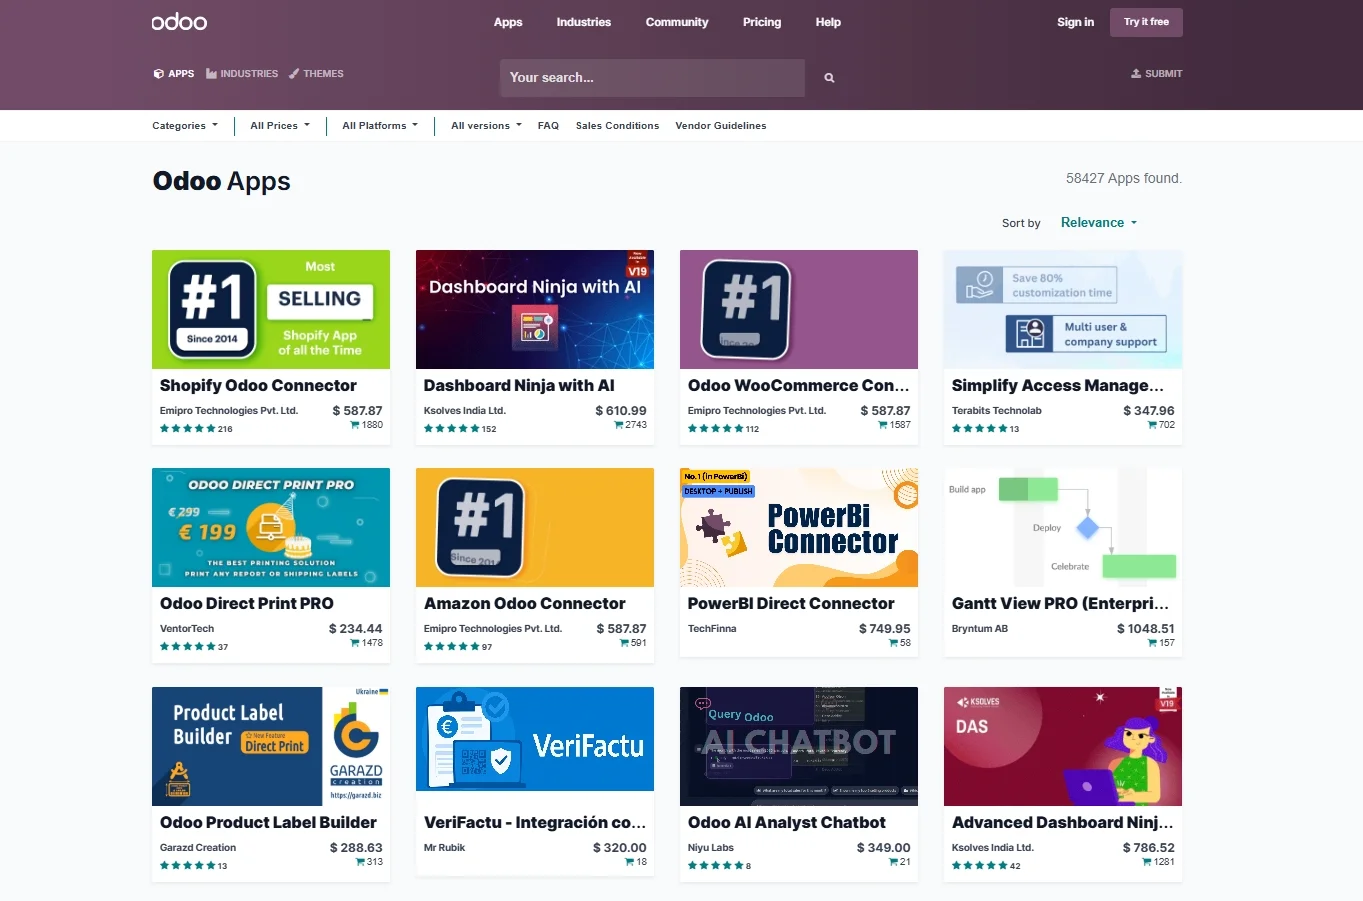Click the price $ 610.99
The height and width of the screenshot is (901, 1363).
pos(621,411)
